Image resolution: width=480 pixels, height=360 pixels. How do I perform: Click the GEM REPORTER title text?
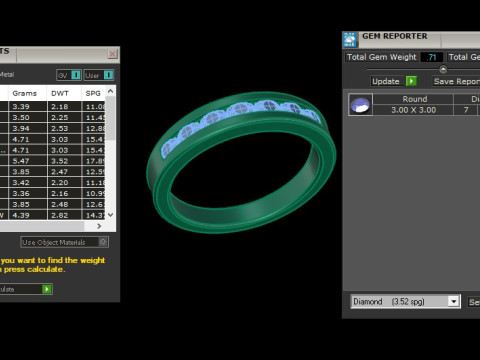395,36
